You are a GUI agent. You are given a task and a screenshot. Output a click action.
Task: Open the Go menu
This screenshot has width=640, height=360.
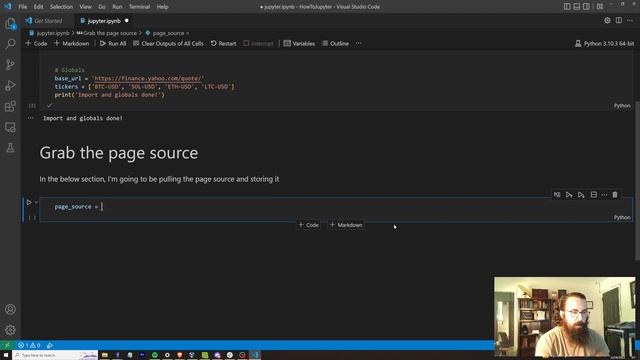[102, 7]
